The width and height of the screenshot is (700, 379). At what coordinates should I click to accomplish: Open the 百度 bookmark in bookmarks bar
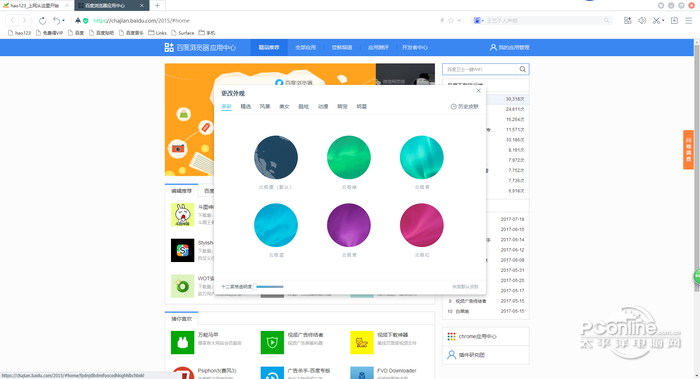click(75, 33)
